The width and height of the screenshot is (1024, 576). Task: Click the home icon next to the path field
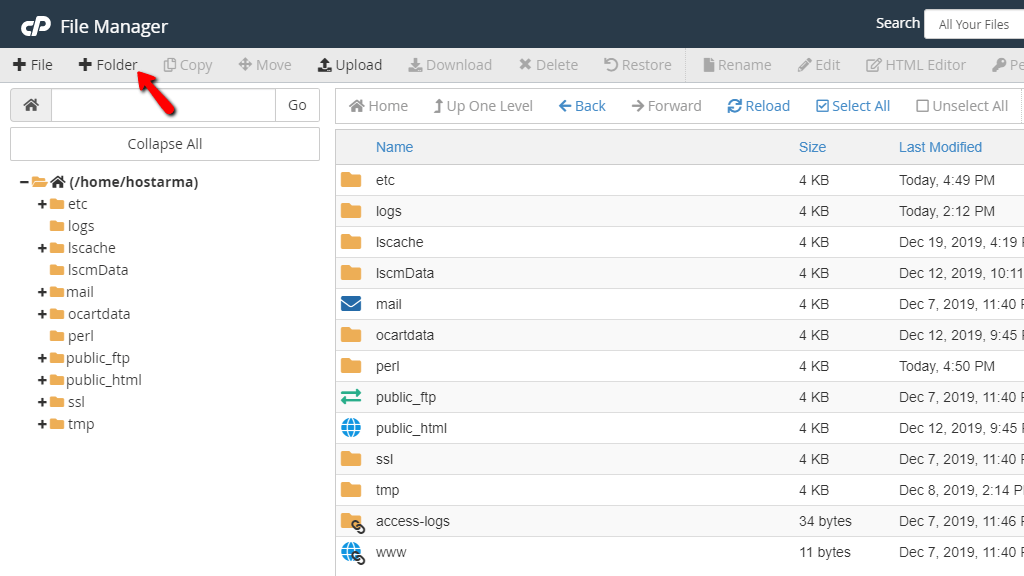[x=29, y=104]
